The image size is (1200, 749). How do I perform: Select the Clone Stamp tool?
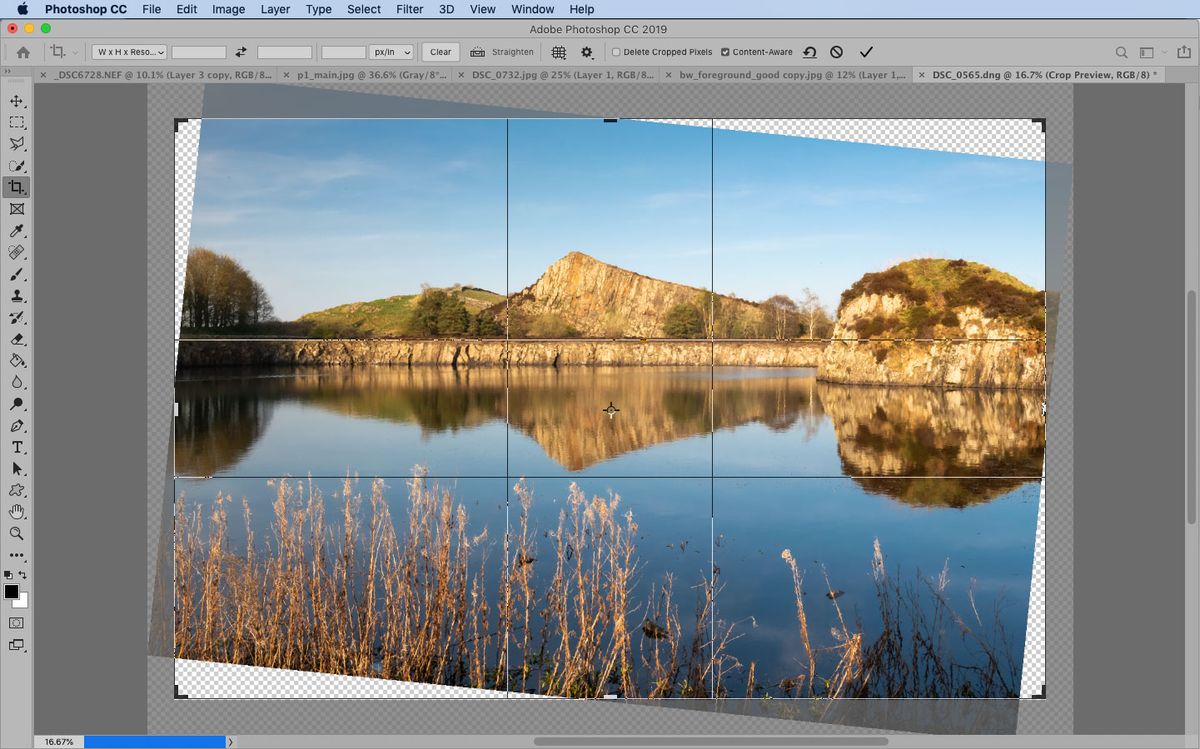17,296
